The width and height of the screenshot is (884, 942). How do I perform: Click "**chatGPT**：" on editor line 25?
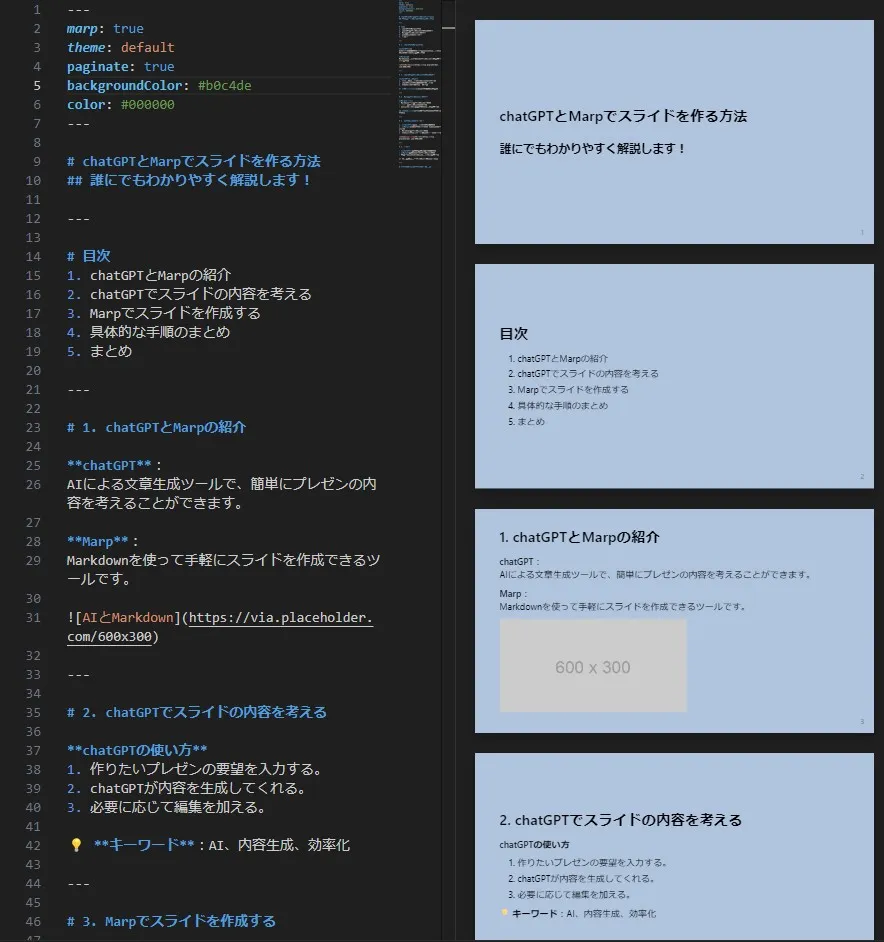pos(114,466)
